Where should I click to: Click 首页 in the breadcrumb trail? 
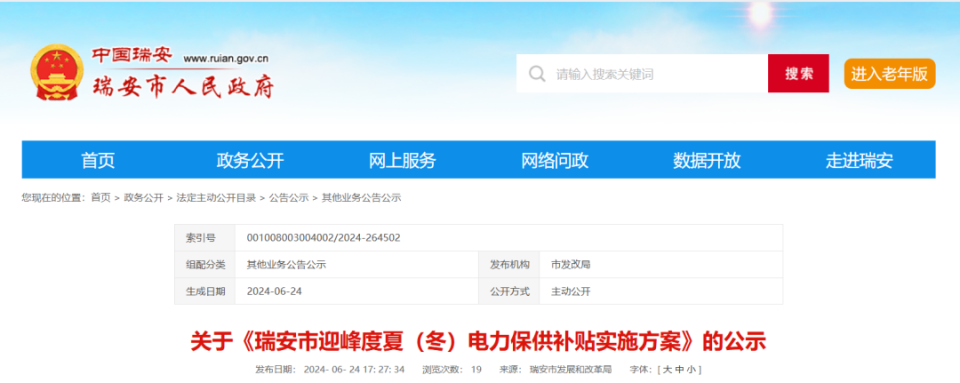[x=100, y=198]
